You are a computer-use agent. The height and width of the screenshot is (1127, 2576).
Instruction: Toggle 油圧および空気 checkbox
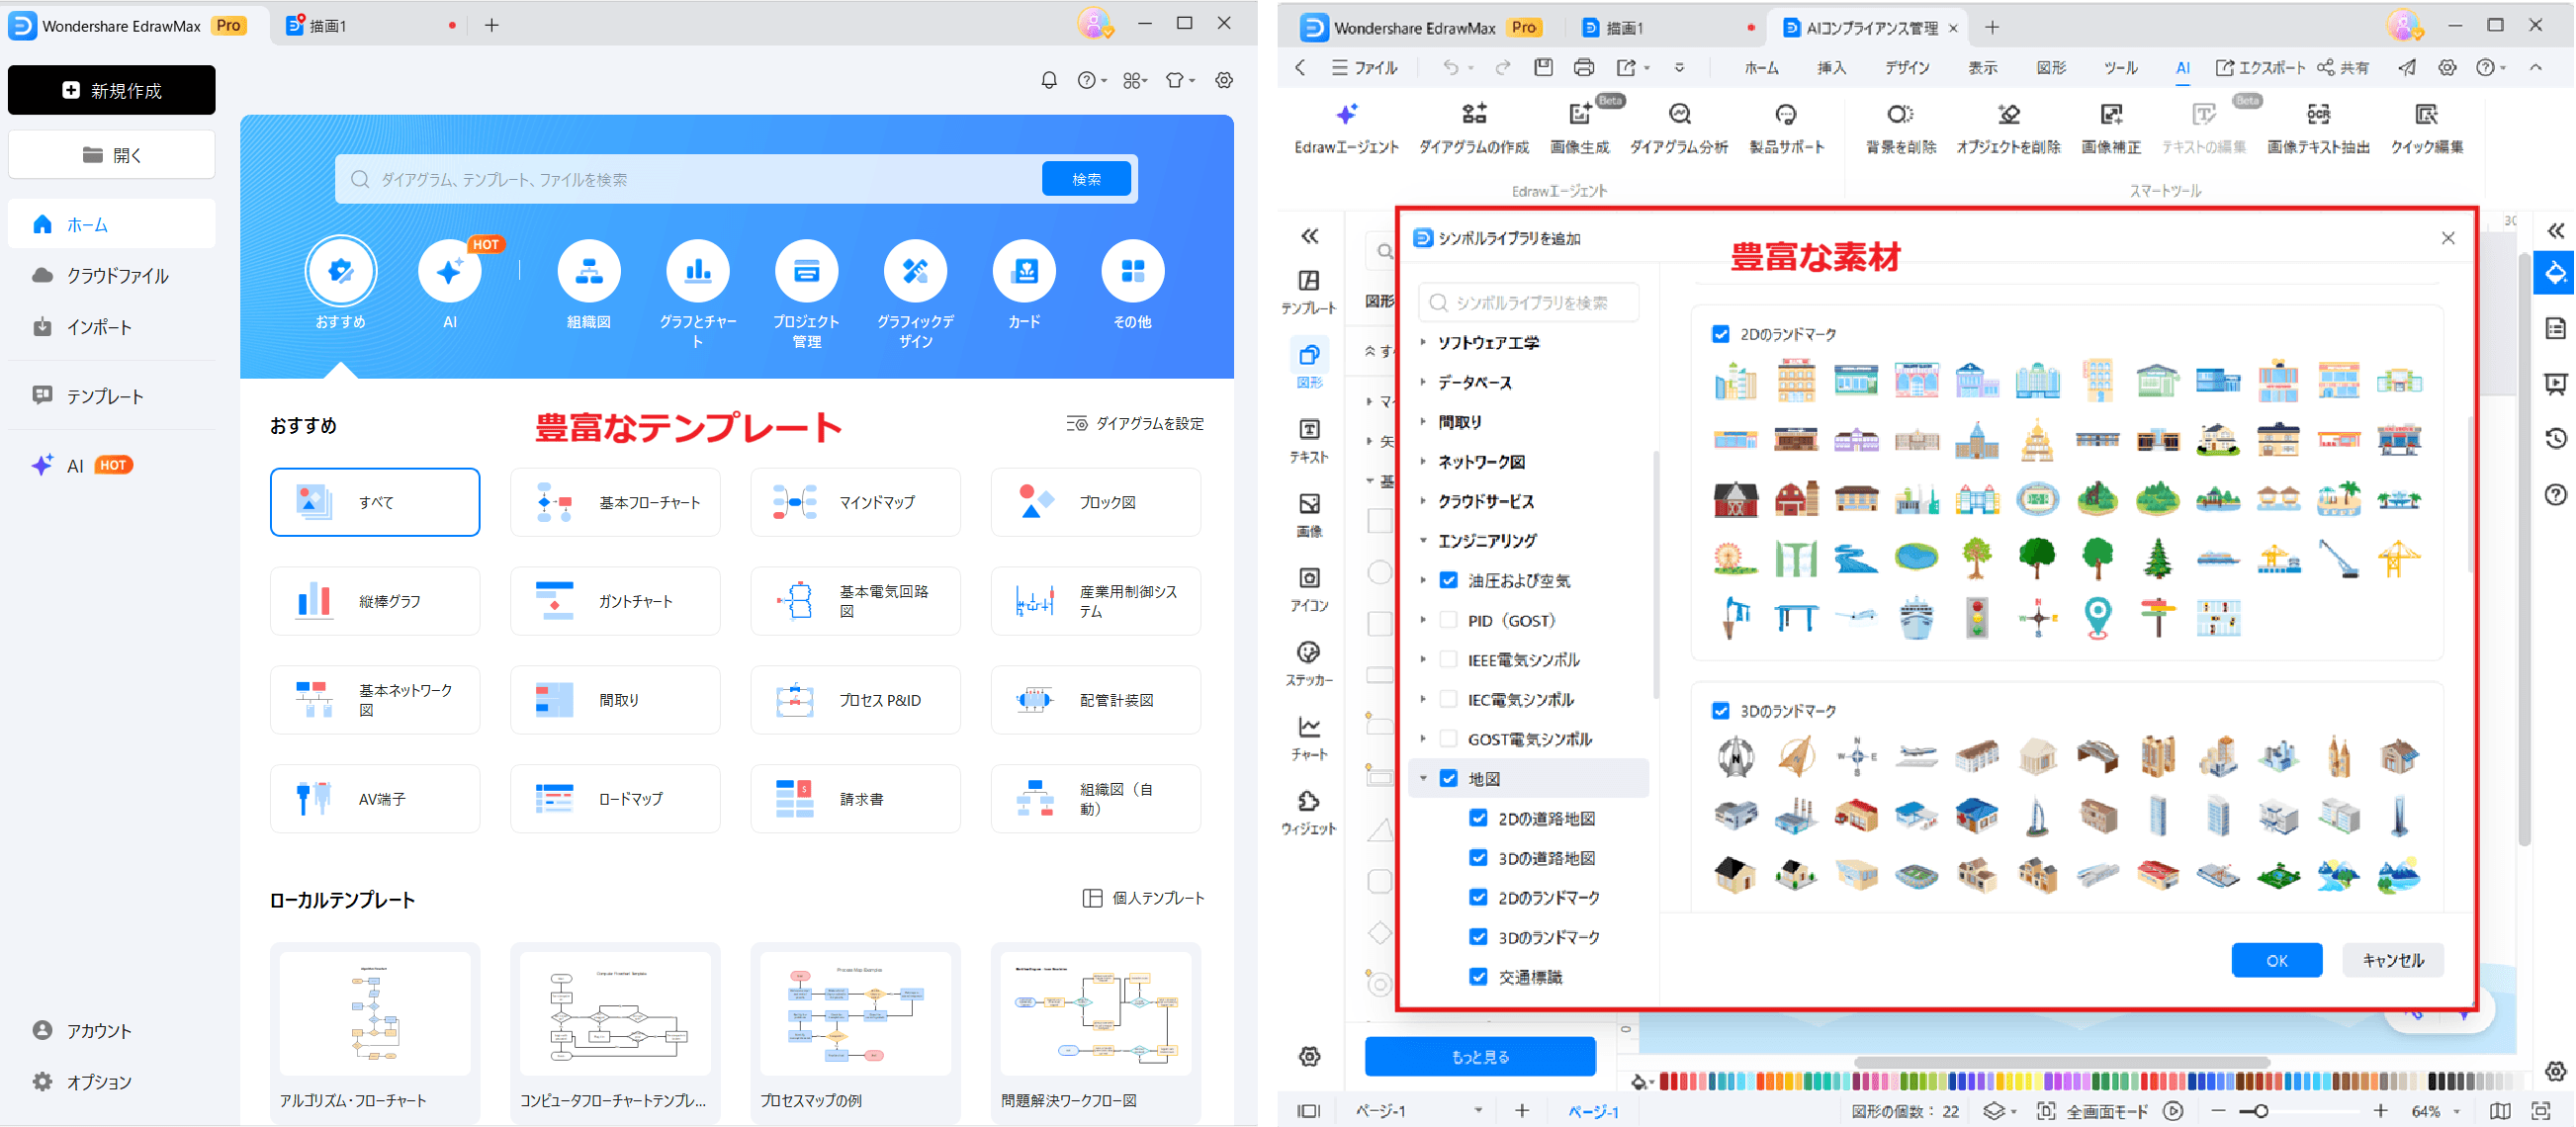click(1448, 580)
